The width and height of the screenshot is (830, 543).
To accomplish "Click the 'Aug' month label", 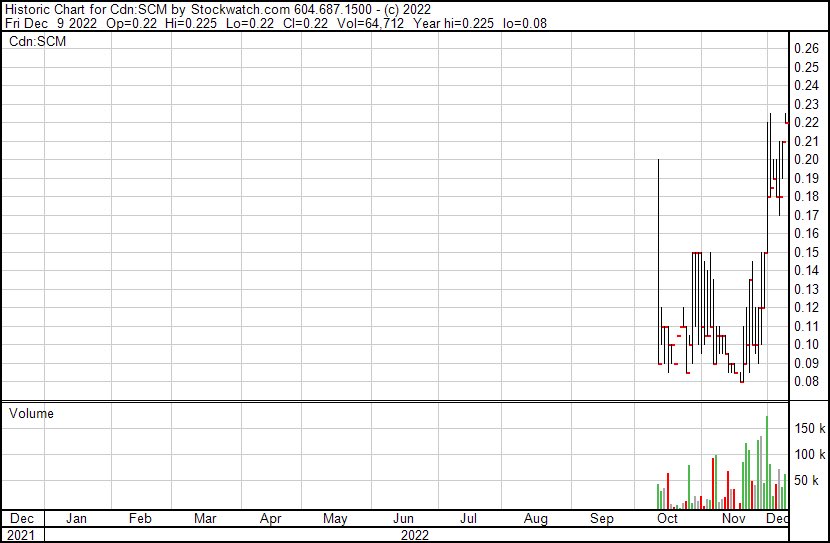I will (536, 519).
